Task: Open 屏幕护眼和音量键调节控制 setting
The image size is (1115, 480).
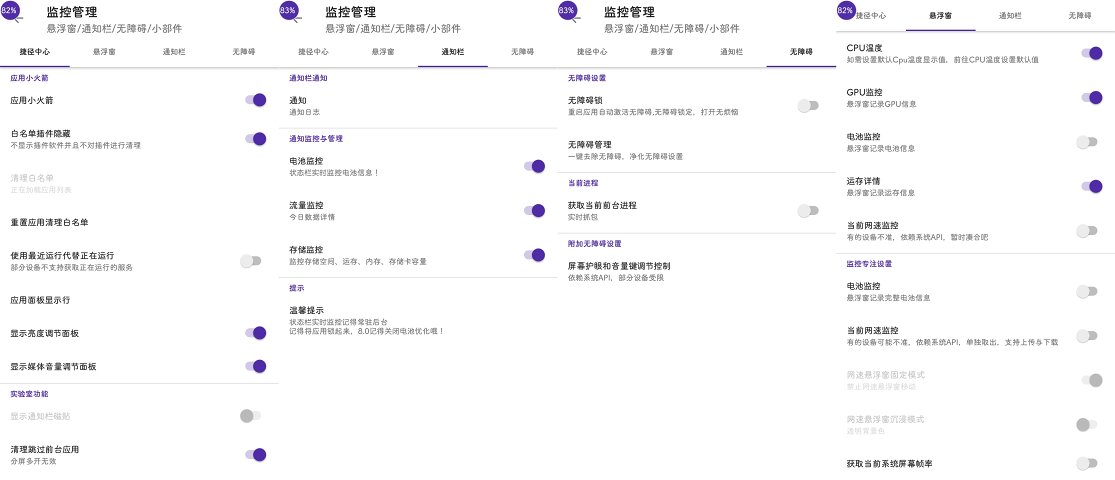Action: [697, 271]
